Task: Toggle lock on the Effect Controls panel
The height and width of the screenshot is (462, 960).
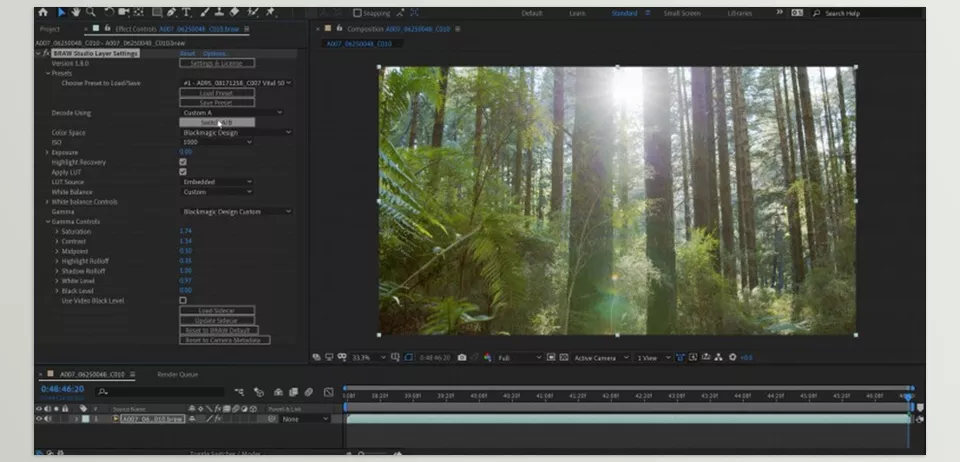Action: (x=107, y=28)
